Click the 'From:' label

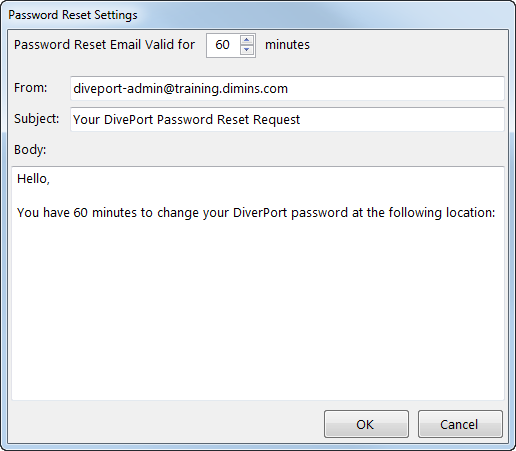point(31,88)
